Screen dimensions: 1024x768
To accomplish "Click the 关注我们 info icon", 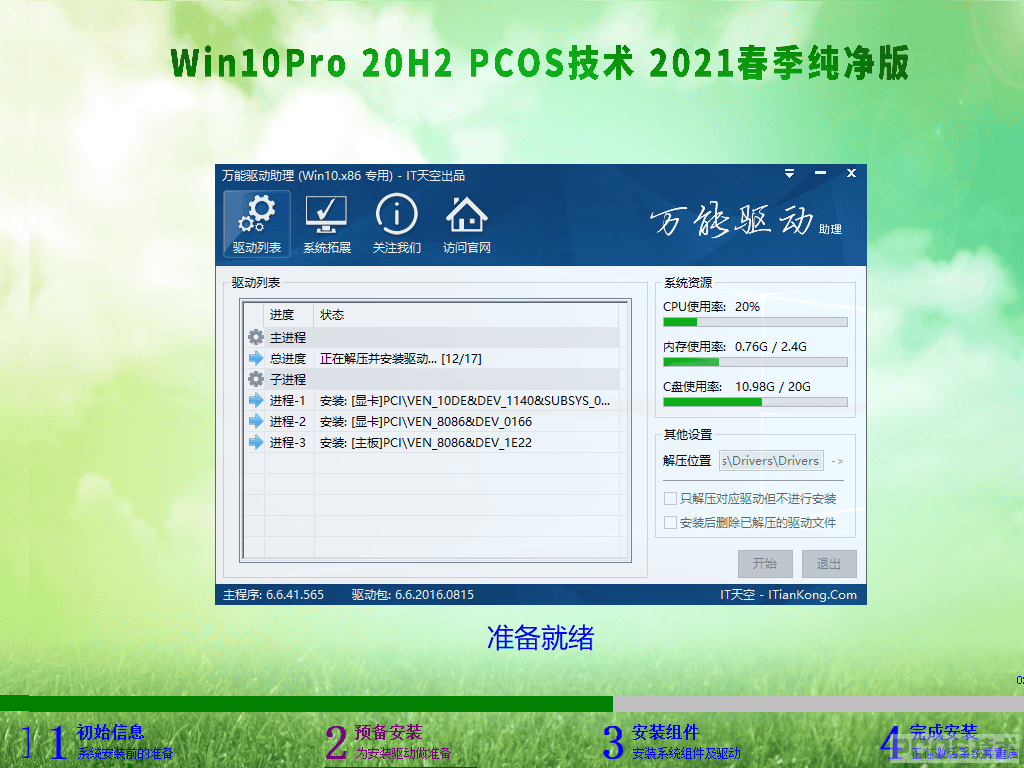I will pyautogui.click(x=396, y=223).
